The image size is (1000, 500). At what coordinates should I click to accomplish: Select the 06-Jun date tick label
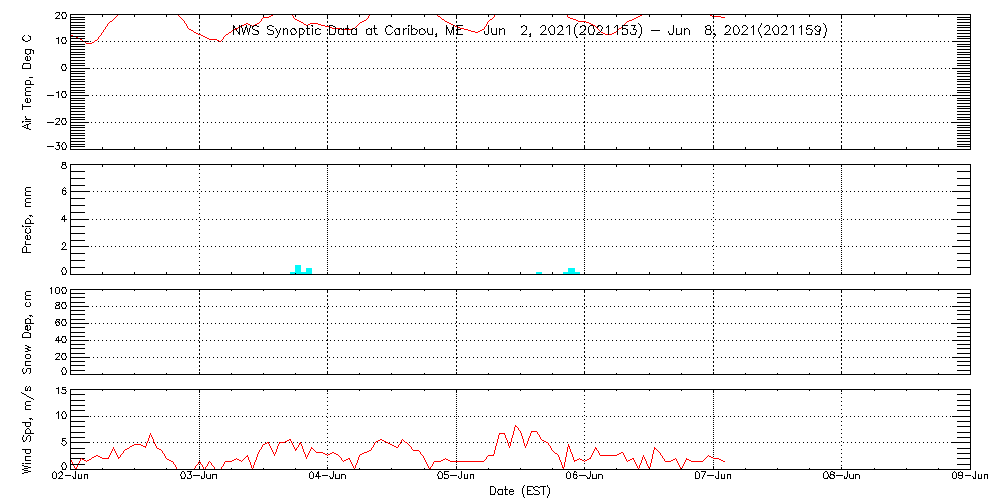585,477
